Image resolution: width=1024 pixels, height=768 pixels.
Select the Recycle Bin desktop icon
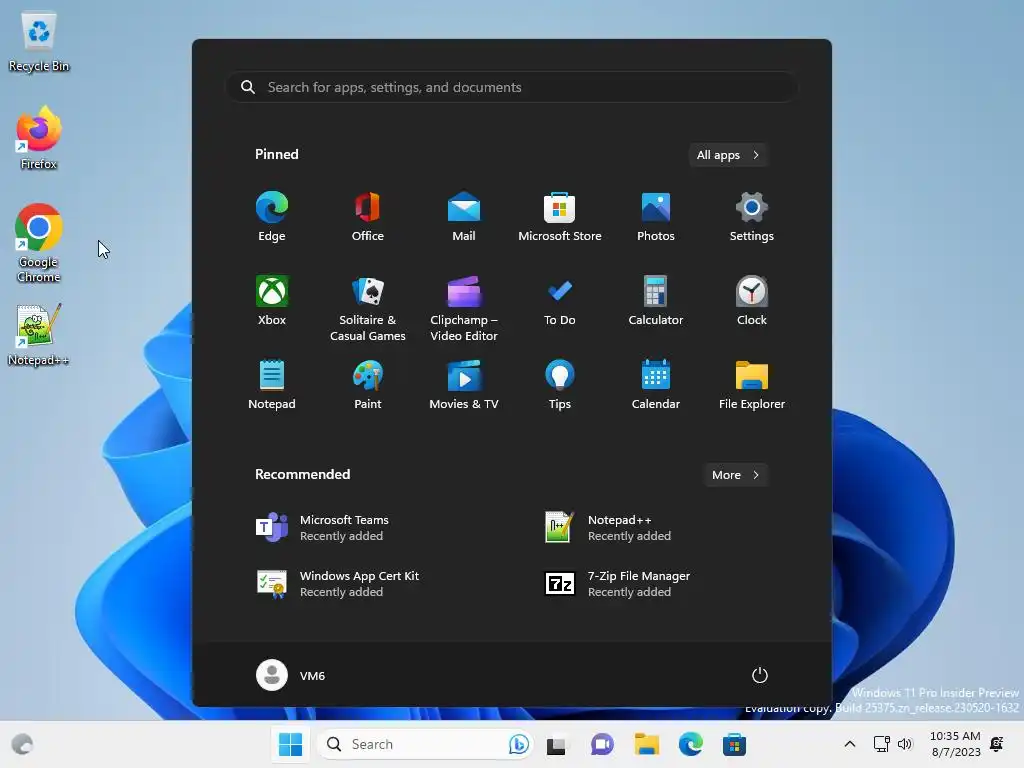39,42
